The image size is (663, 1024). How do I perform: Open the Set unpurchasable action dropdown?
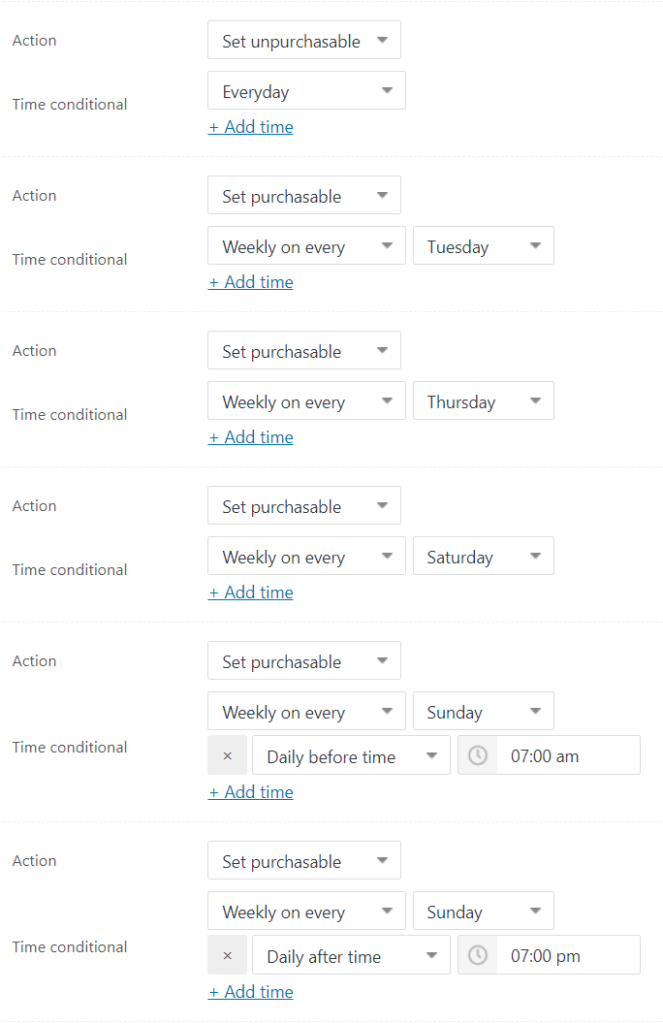(303, 40)
